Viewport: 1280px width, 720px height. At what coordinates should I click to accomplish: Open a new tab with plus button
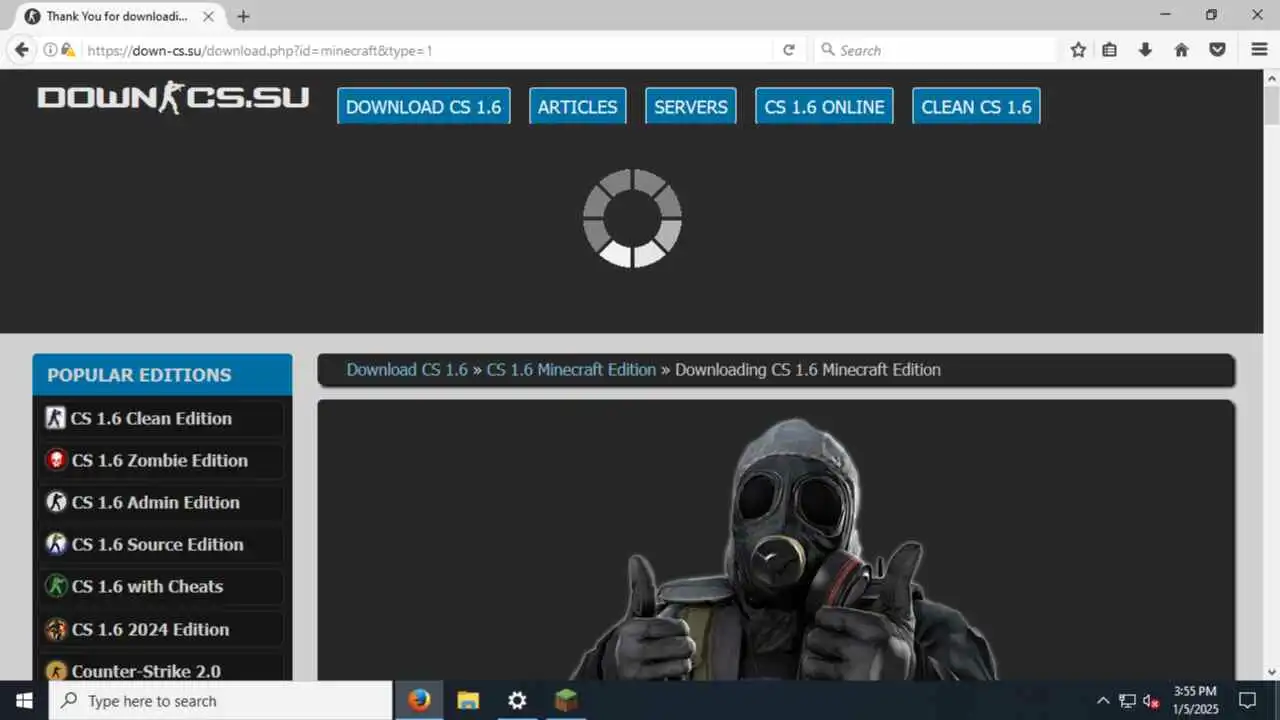(243, 16)
